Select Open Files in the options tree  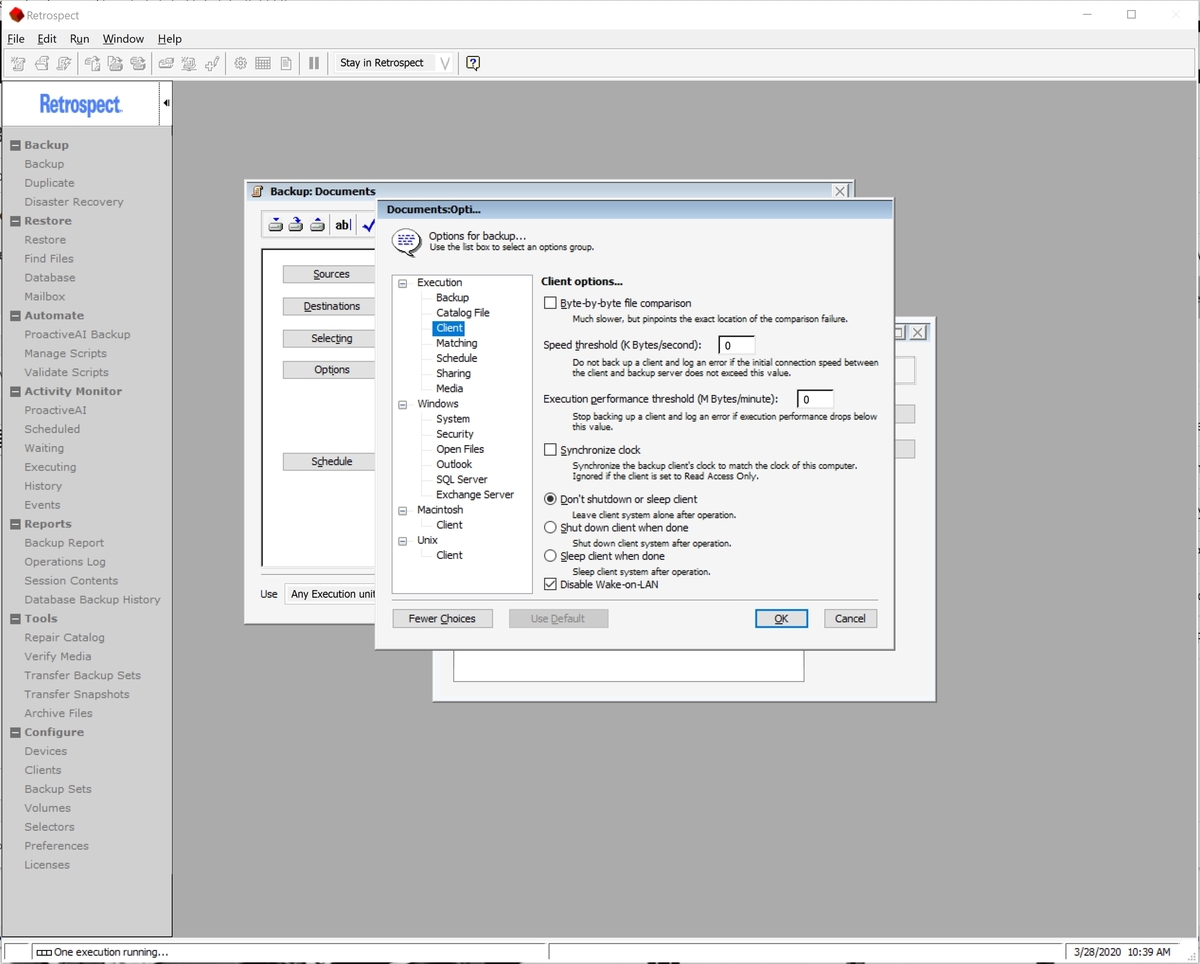[x=460, y=449]
